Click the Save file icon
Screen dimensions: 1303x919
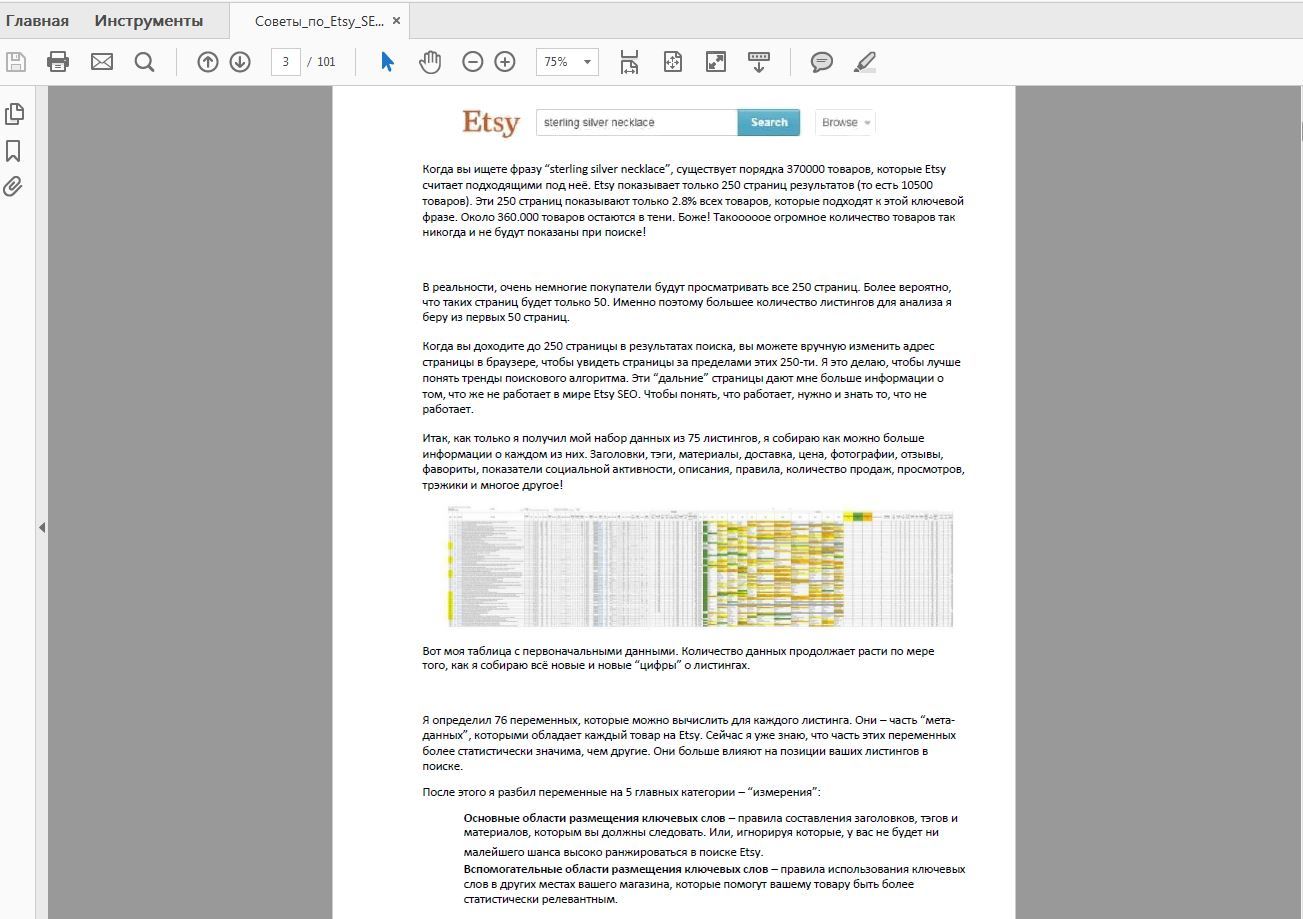pos(15,62)
